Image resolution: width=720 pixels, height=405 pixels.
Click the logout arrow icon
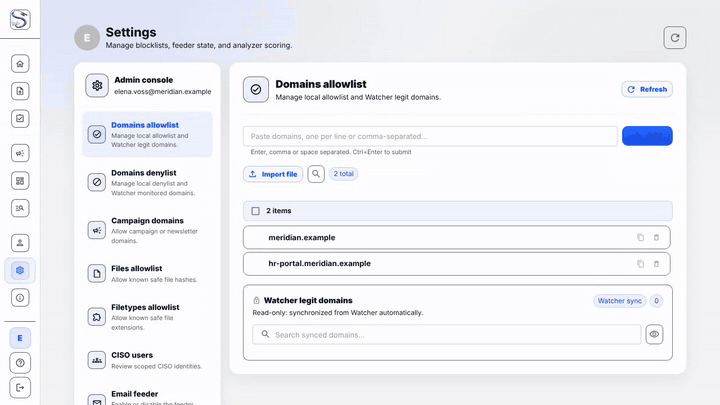click(20, 388)
